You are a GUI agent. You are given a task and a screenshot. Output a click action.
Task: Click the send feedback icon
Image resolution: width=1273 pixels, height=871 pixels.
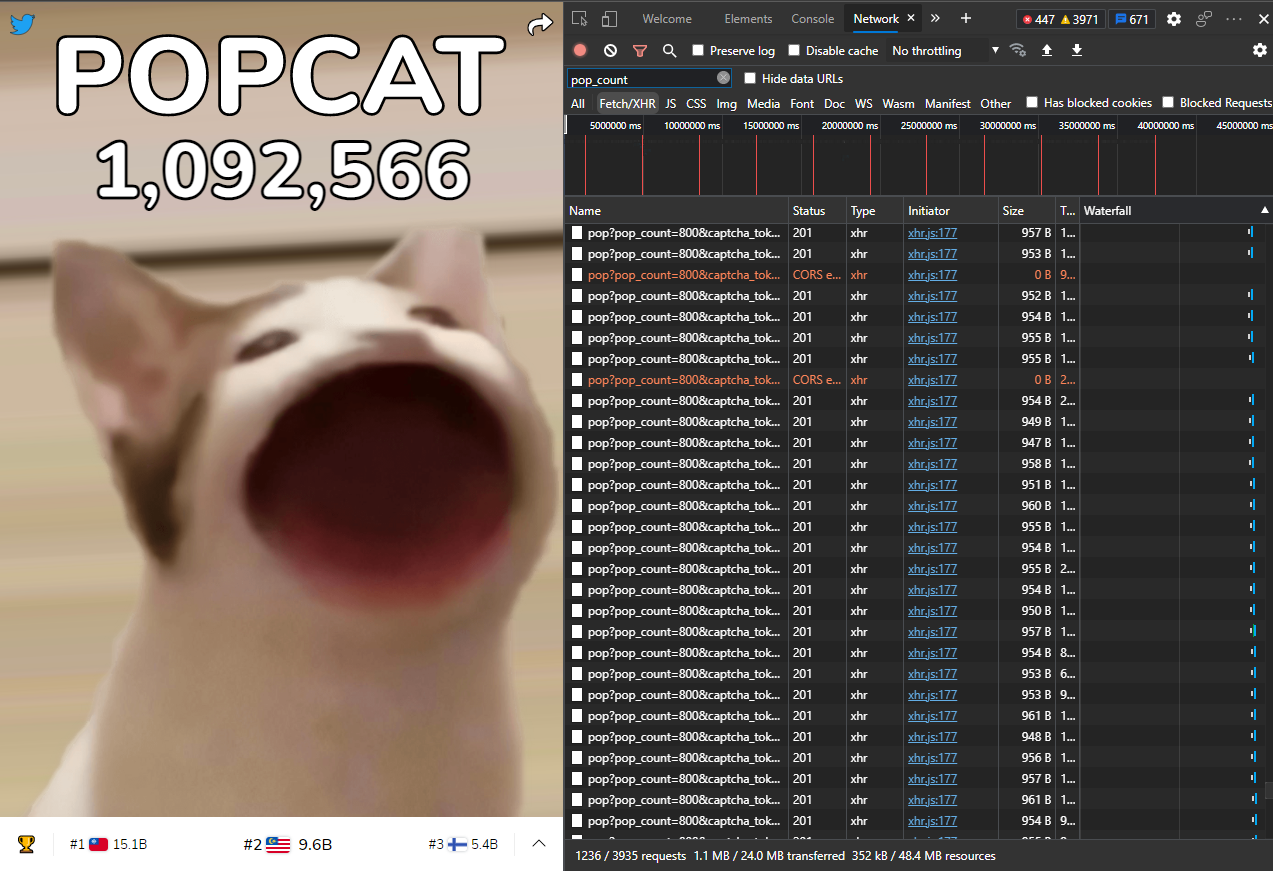click(x=1204, y=19)
